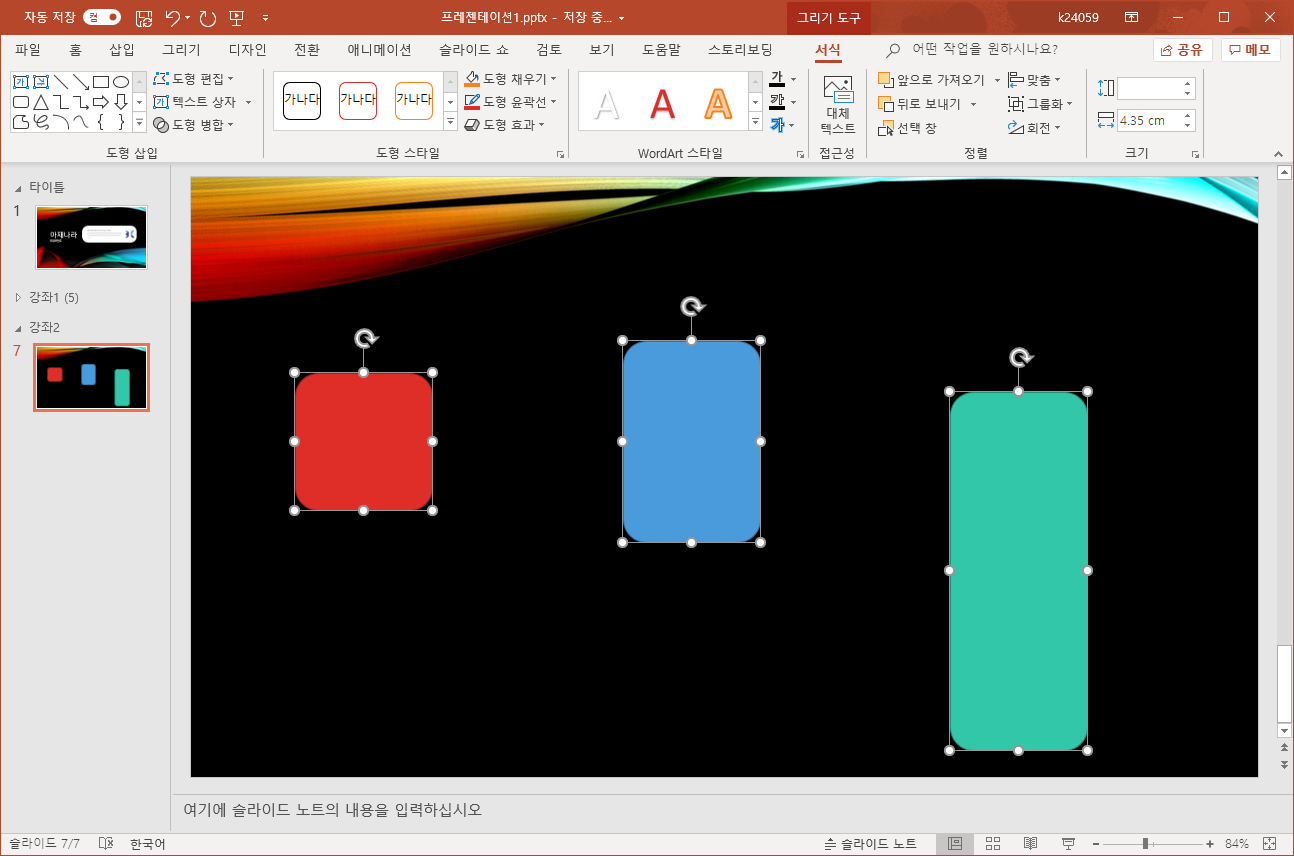Collapse the 타이틀 section
The width and height of the screenshot is (1294, 856).
click(x=17, y=187)
